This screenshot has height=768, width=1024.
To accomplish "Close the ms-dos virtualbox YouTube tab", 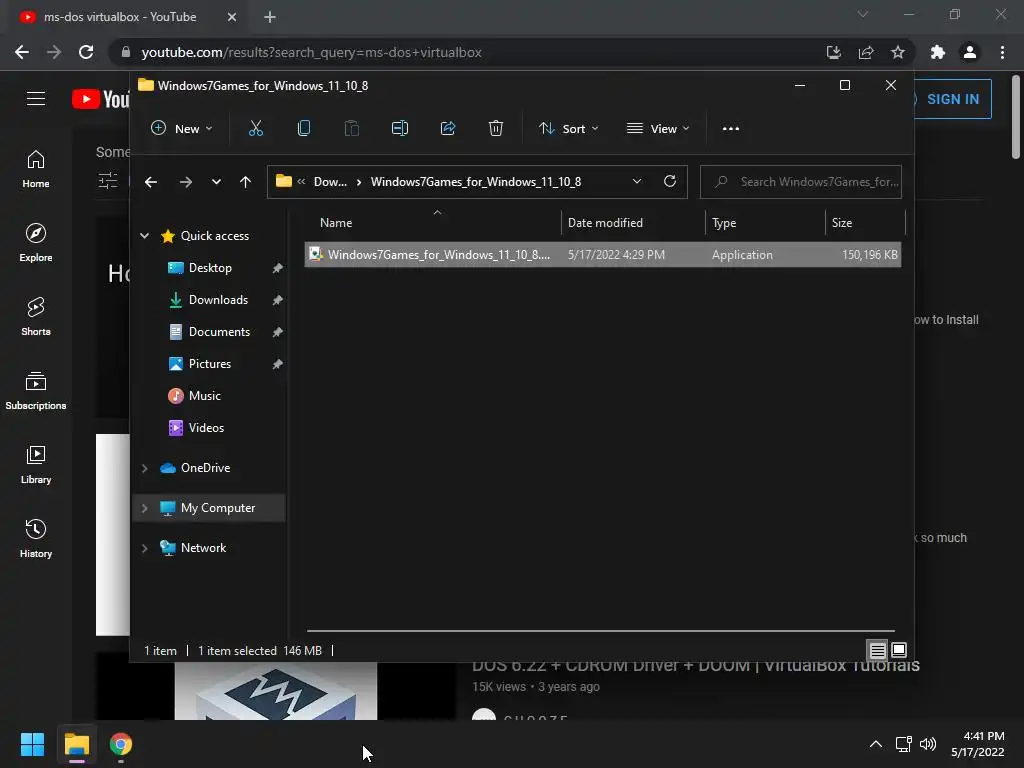I will pyautogui.click(x=232, y=17).
